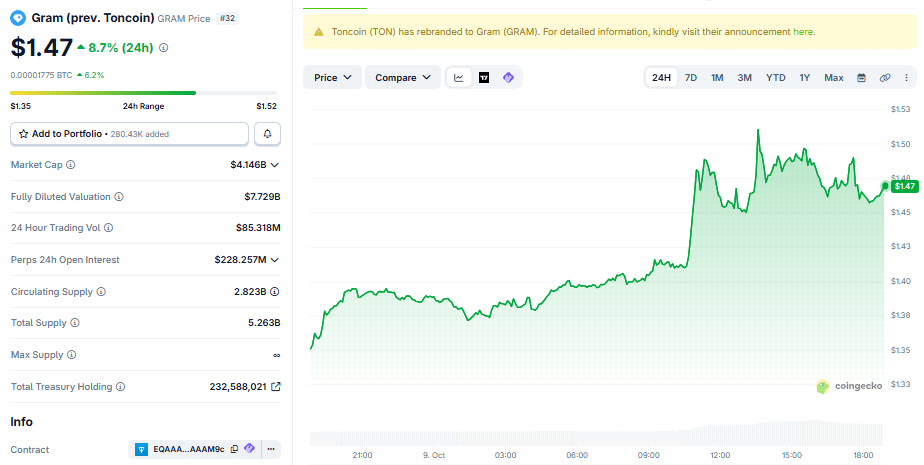Click the 9. Oct date axis label
This screenshot has width=924, height=465.
[x=434, y=455]
